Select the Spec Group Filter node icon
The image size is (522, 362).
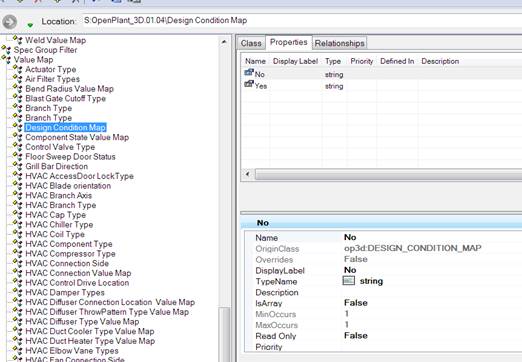click(x=6, y=49)
